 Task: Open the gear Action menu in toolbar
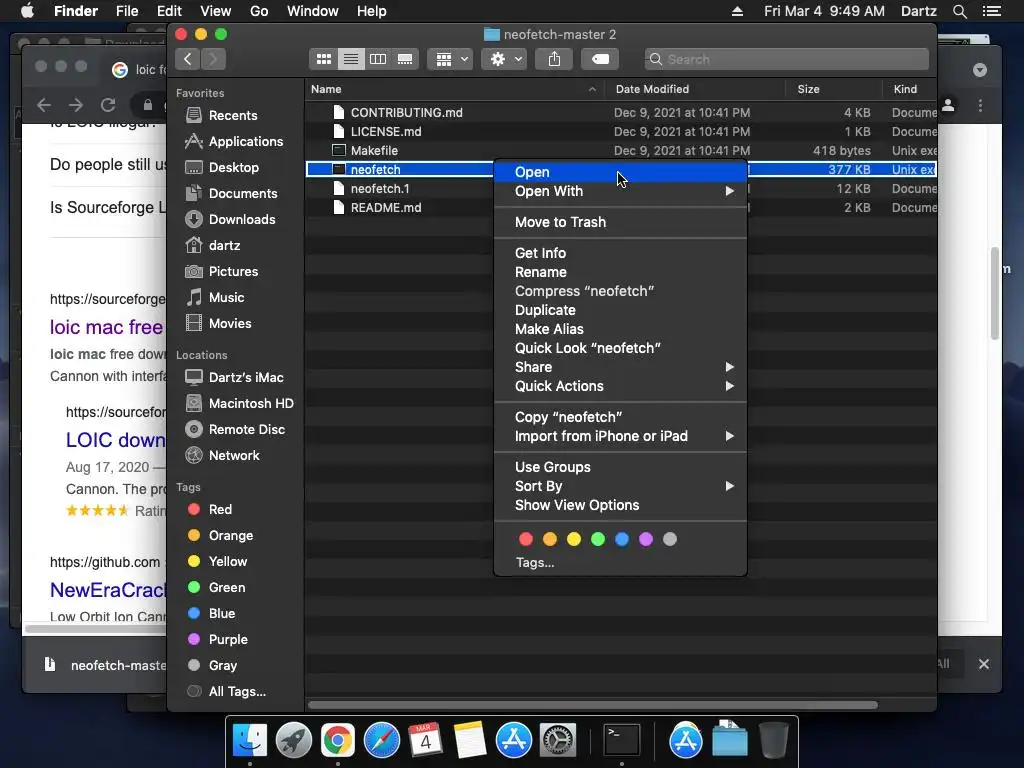[504, 59]
